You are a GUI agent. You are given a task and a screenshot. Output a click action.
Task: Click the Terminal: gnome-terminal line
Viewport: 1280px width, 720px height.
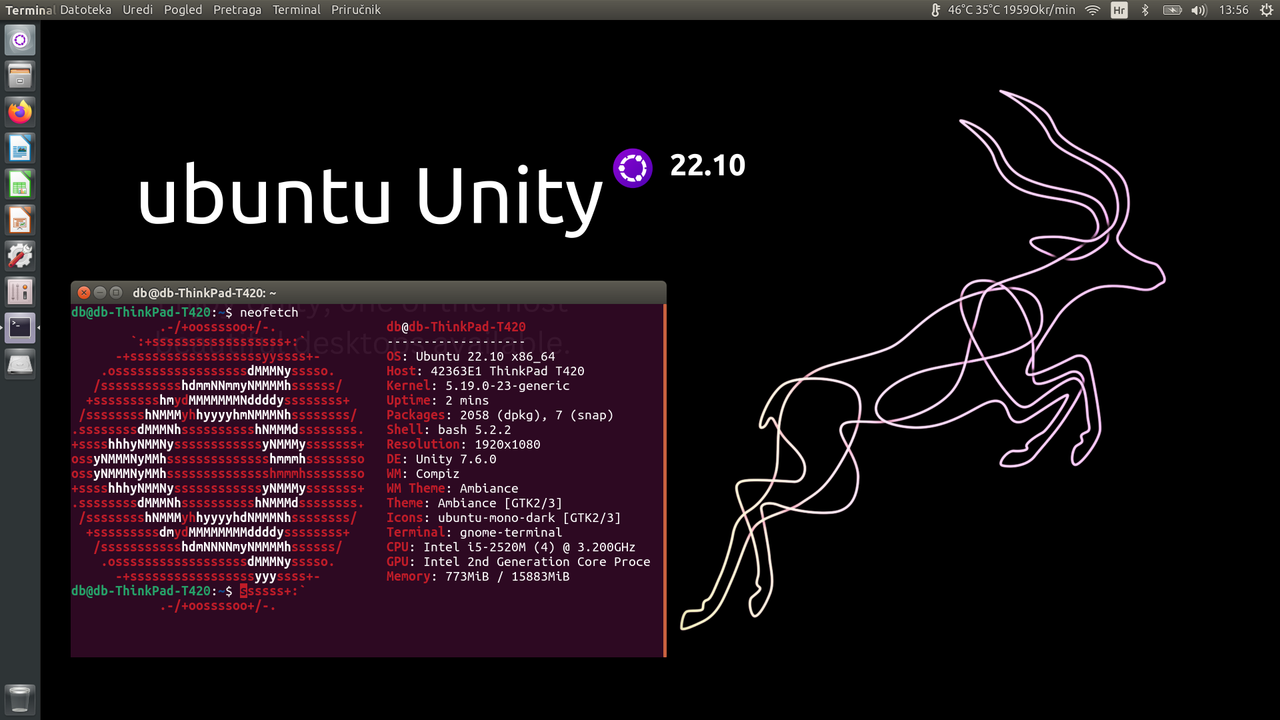(475, 532)
